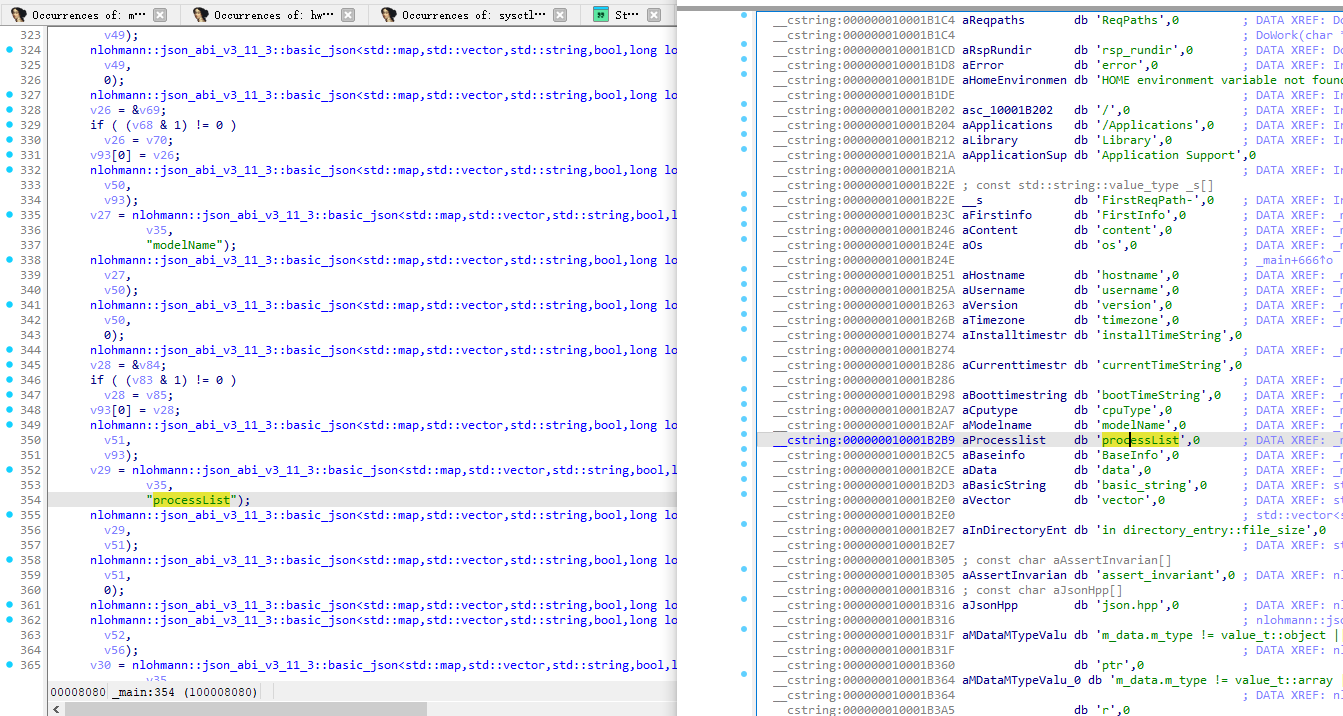Toggle breakpoint dot on pseudocode line 329
Image resolution: width=1343 pixels, height=716 pixels.
click(x=10, y=125)
